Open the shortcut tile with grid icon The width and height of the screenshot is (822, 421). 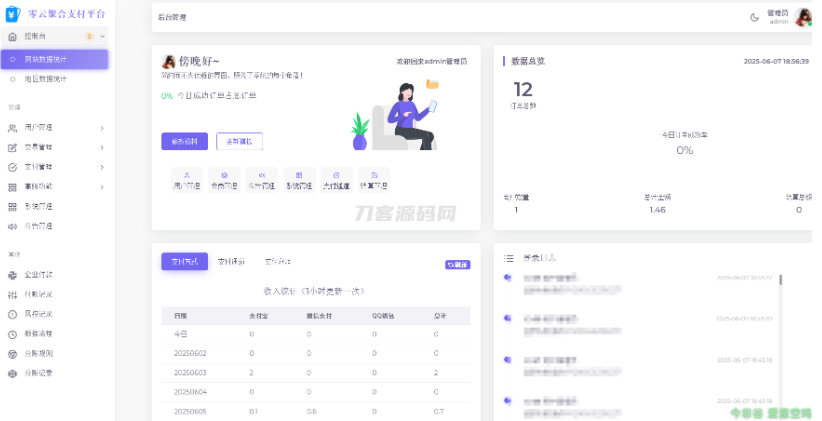tap(299, 180)
